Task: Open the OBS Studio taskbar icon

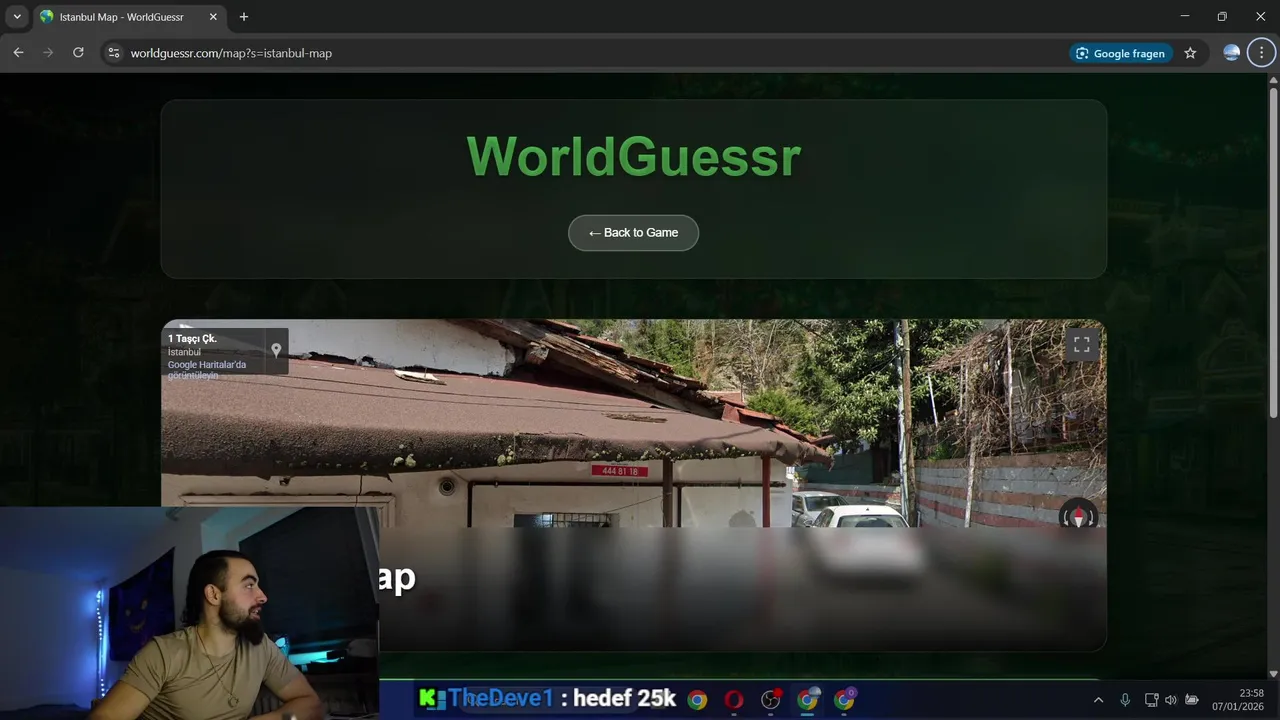Action: [771, 700]
